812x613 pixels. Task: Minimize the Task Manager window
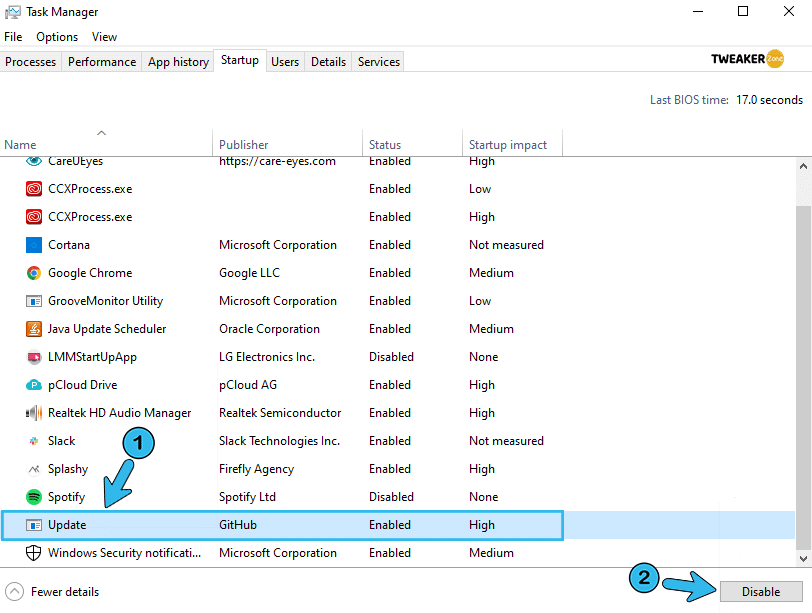pos(698,11)
